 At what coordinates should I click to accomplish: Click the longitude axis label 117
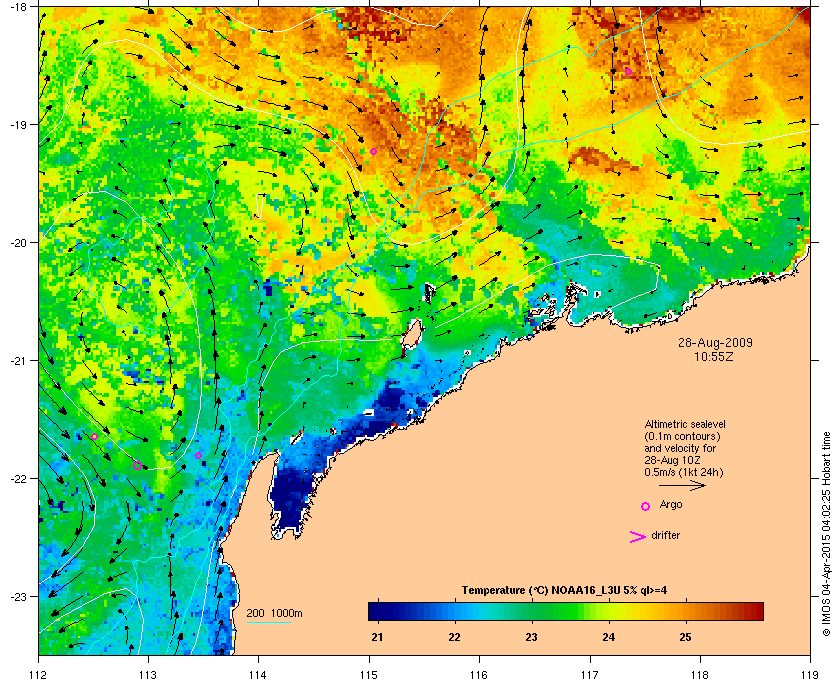tap(590, 675)
